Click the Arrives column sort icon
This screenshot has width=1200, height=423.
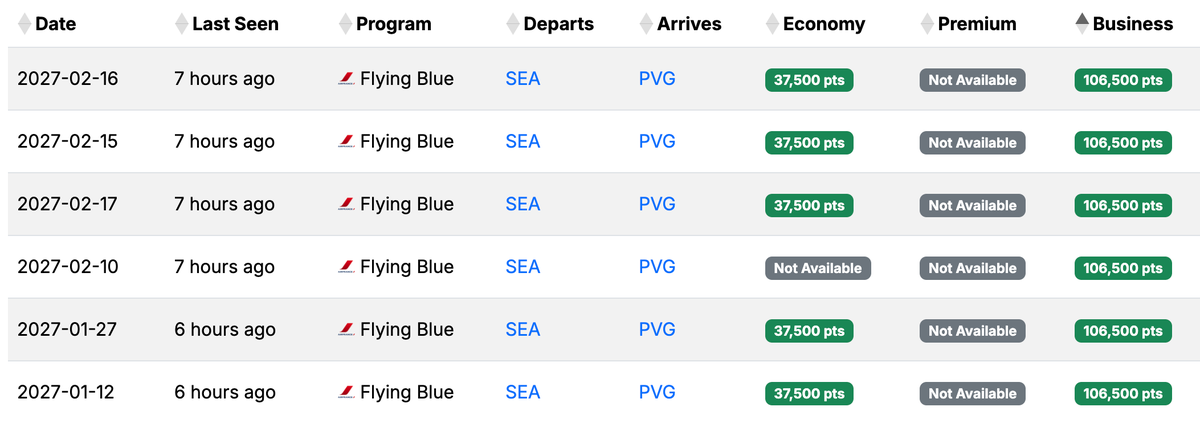click(646, 24)
